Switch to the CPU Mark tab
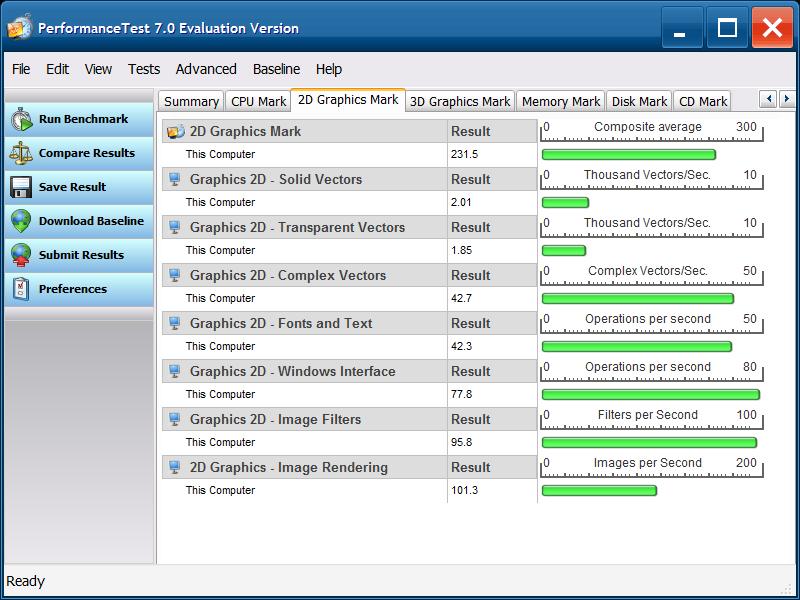 click(x=258, y=102)
